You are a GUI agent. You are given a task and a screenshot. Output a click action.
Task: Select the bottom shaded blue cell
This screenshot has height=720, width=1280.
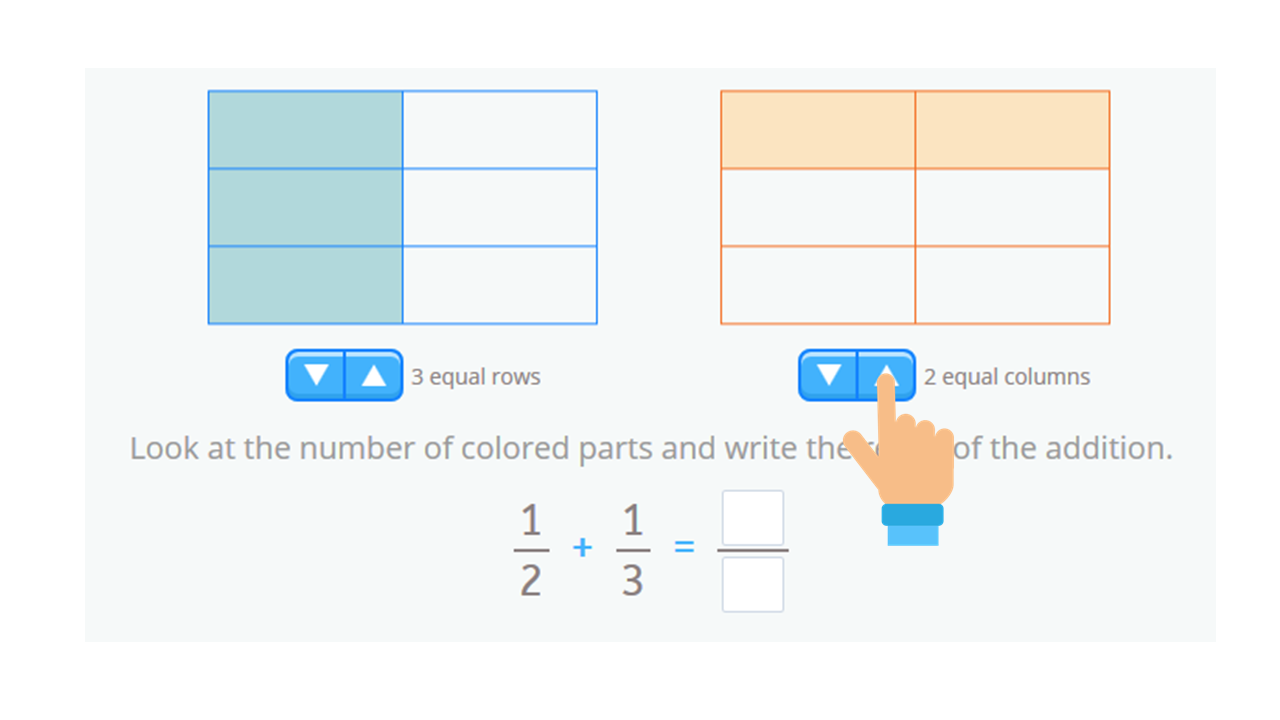pyautogui.click(x=305, y=283)
